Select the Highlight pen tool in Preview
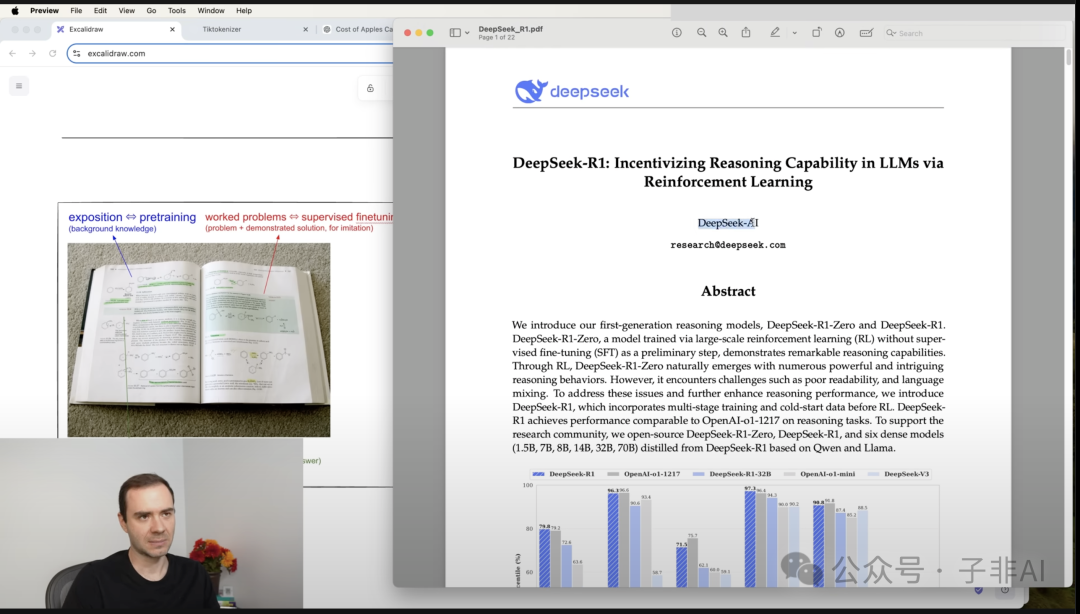This screenshot has height=614, width=1080. (x=775, y=32)
